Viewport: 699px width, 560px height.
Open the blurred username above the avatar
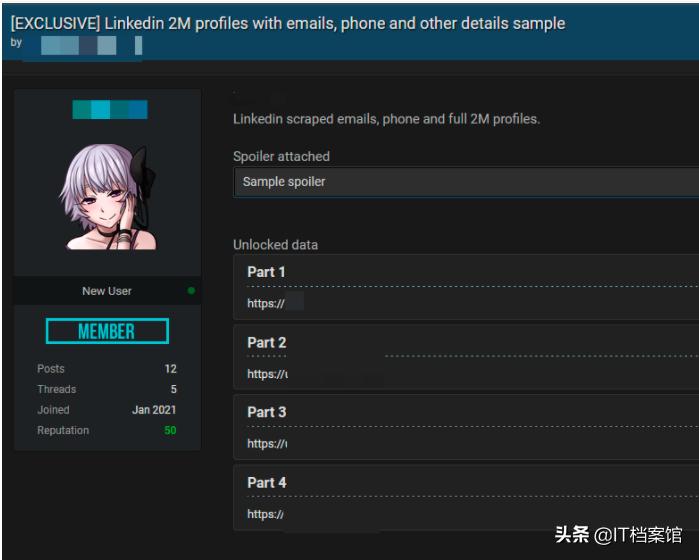click(x=110, y=110)
